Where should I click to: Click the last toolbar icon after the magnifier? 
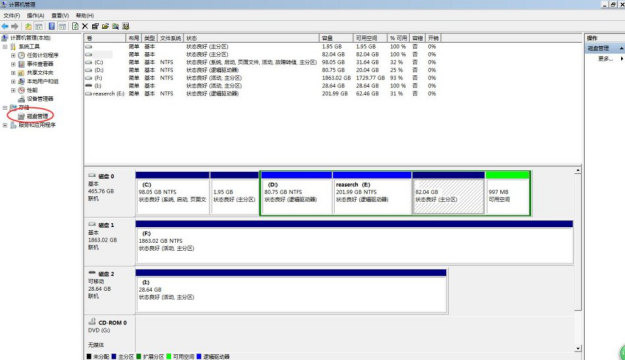(126, 26)
